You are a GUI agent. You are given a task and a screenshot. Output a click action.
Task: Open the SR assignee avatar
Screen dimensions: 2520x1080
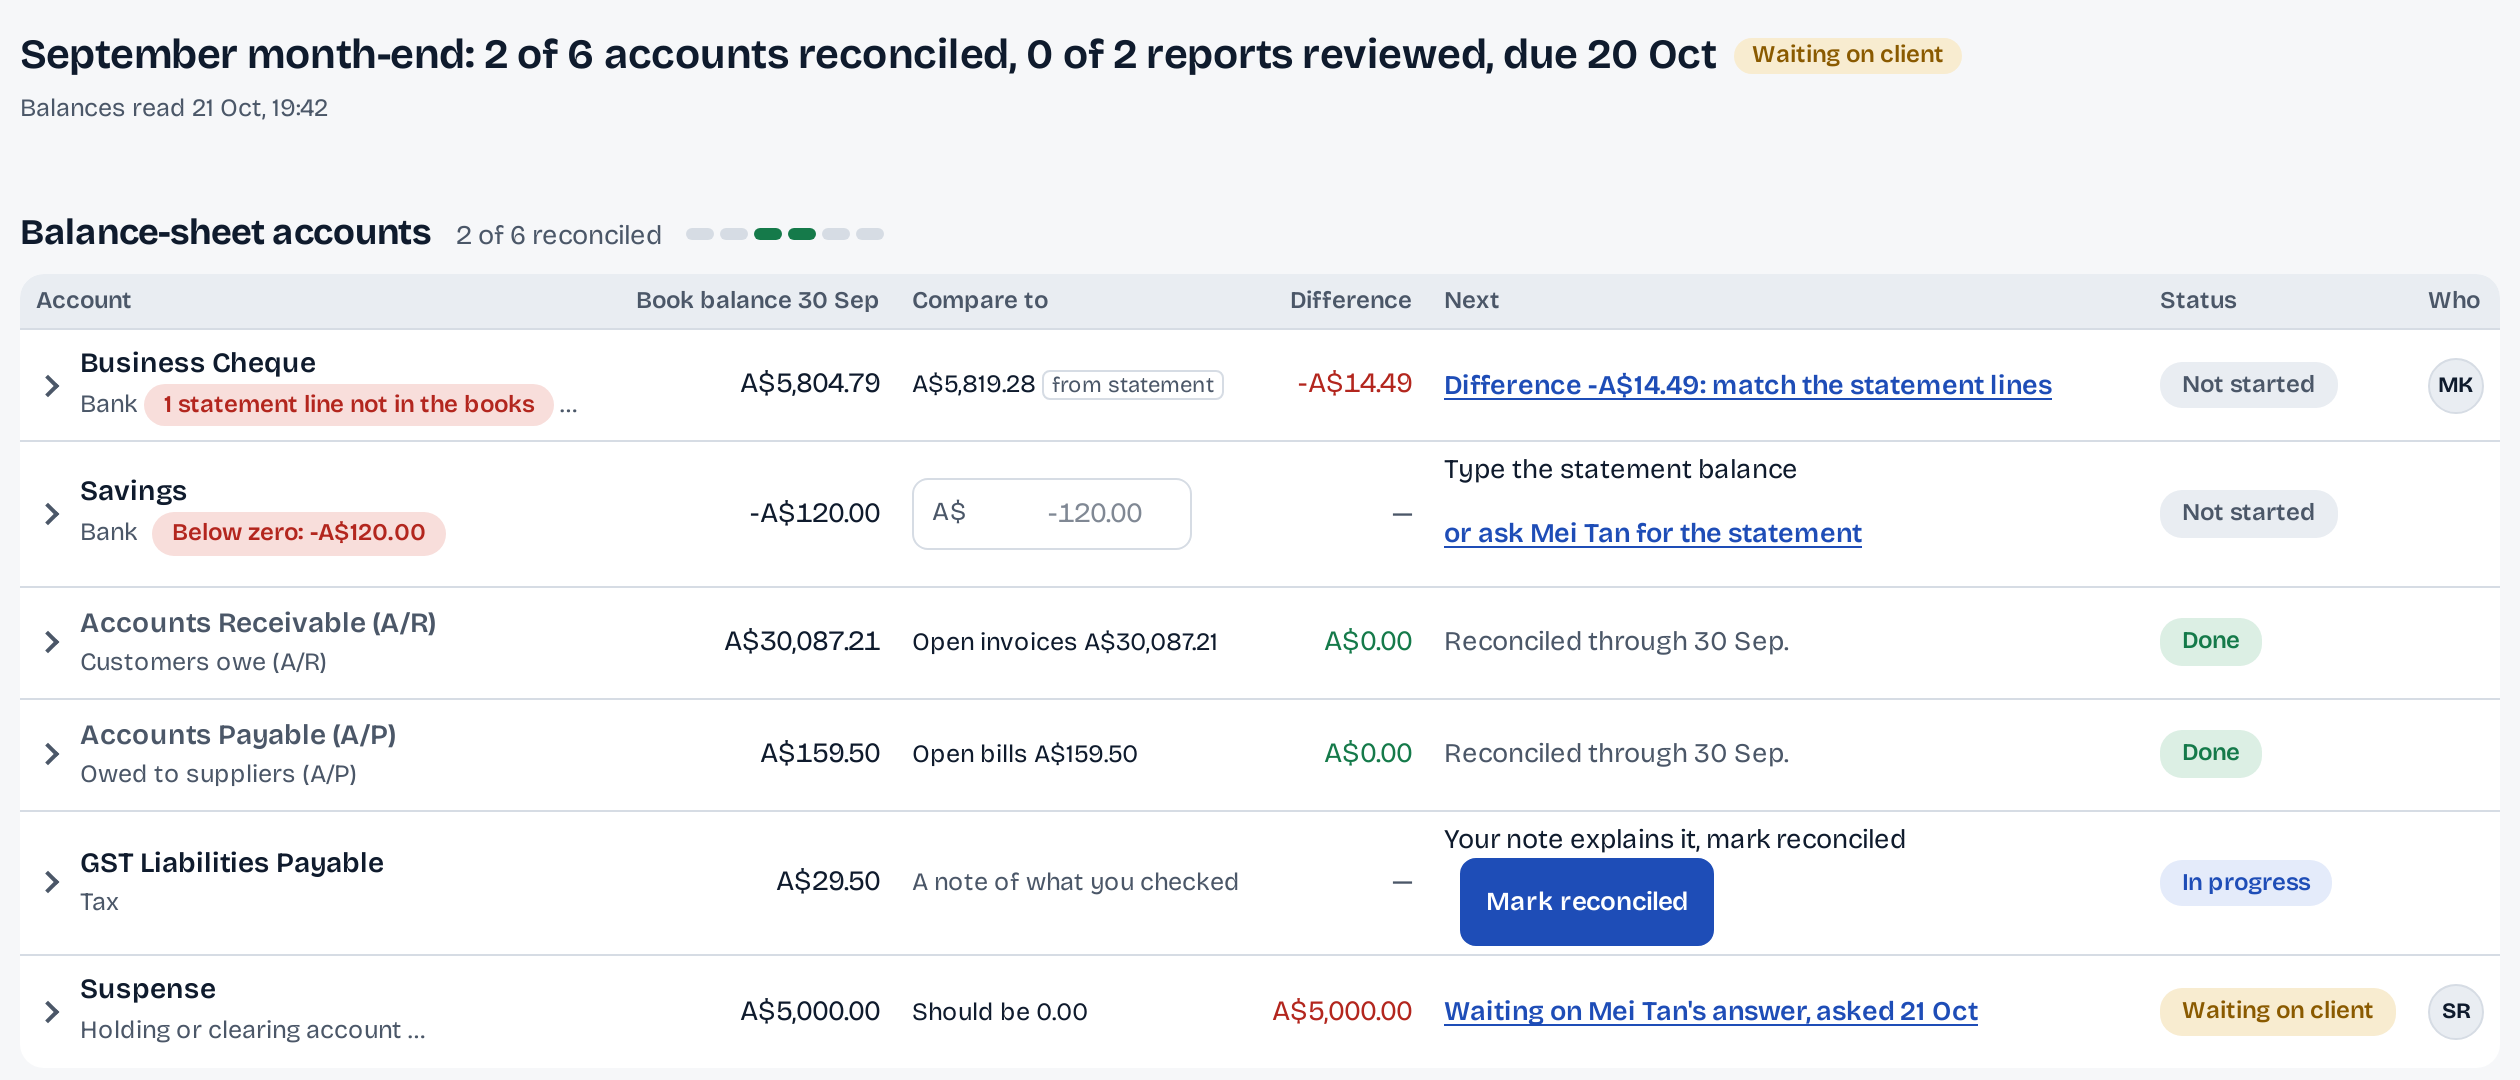point(2455,1011)
